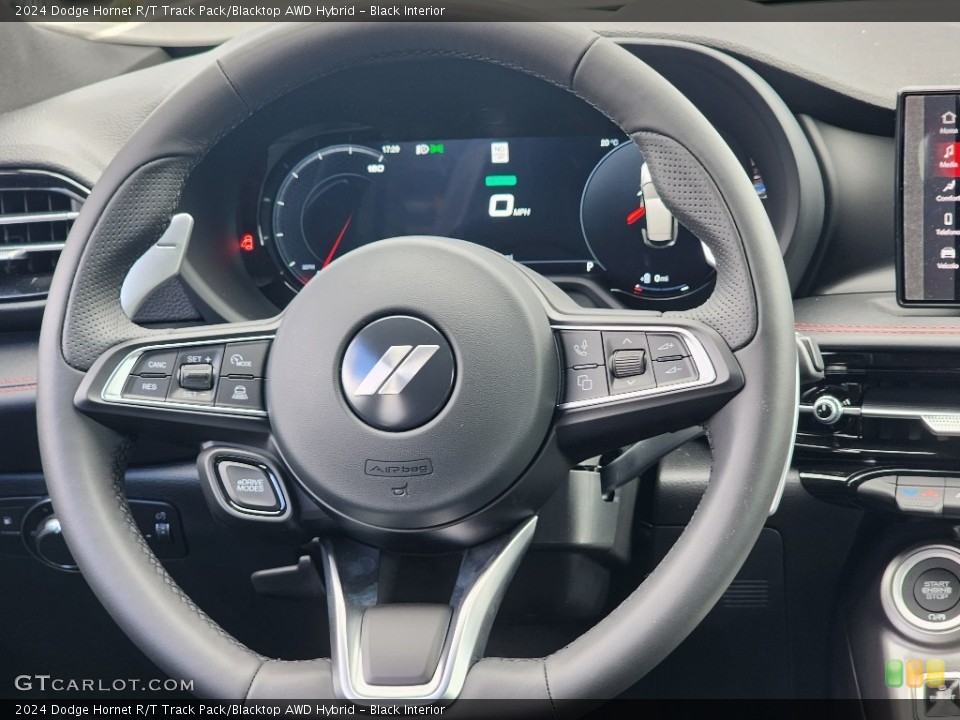Tap the P gear indicator in cluster
The image size is (960, 720).
point(590,266)
